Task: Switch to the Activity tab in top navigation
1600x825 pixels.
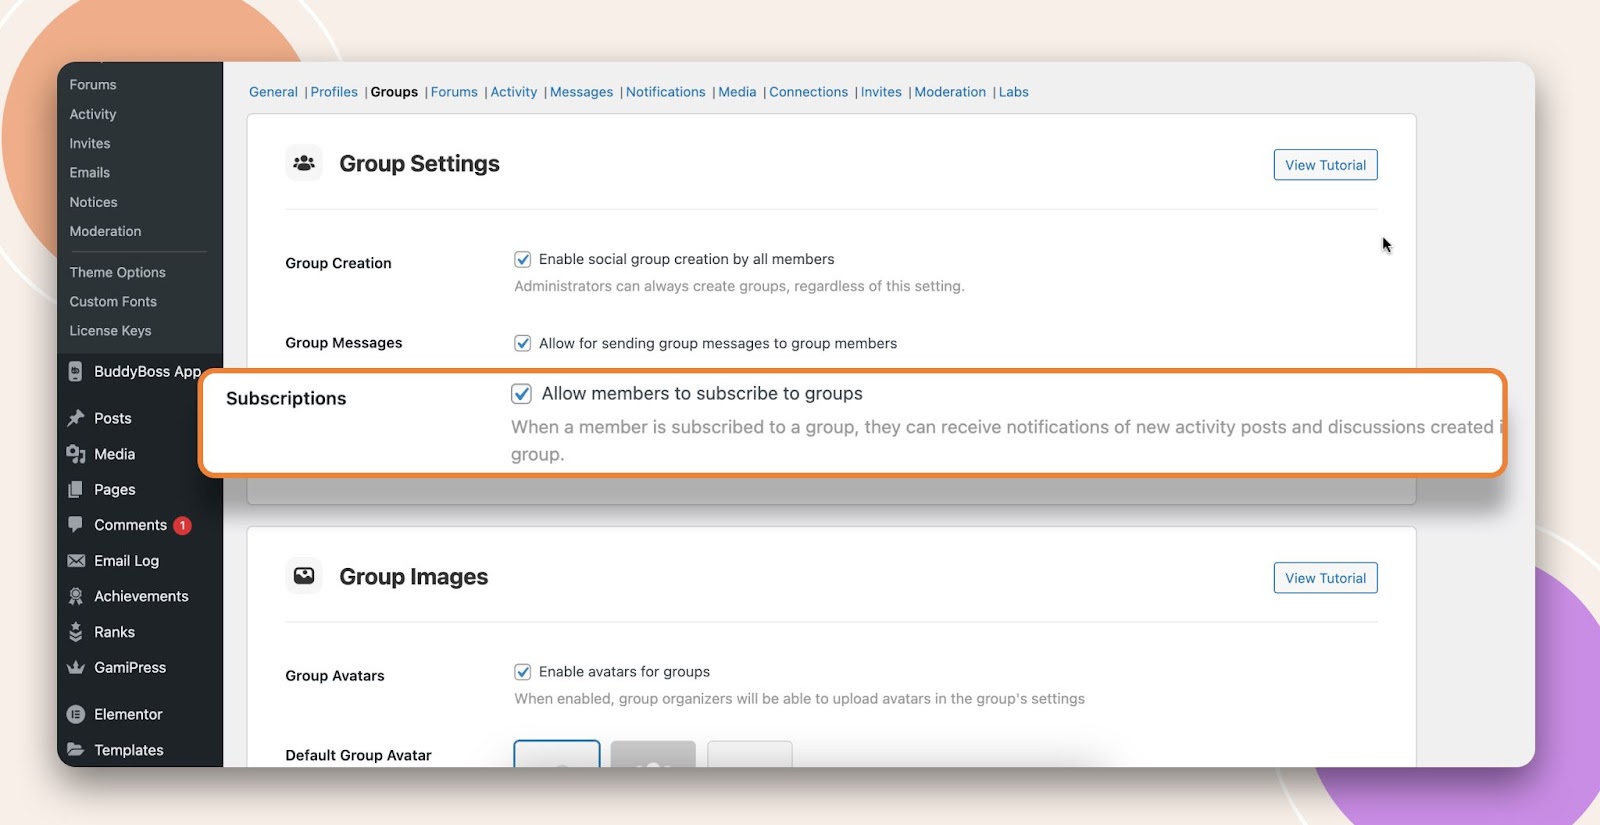Action: pos(514,92)
